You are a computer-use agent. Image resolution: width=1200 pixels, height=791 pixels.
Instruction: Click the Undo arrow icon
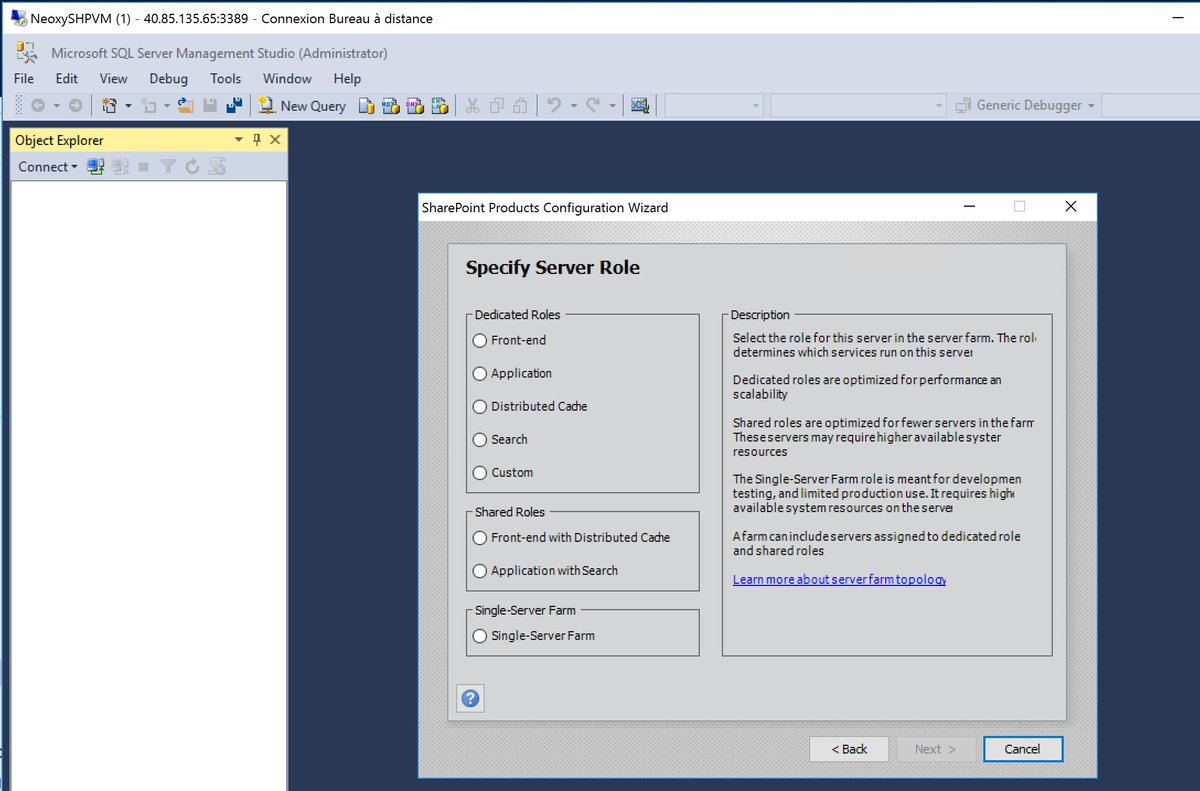pyautogui.click(x=554, y=105)
